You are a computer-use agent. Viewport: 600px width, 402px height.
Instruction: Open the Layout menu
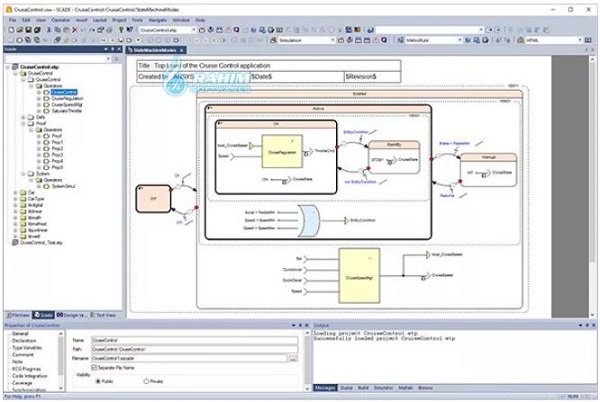(99, 20)
